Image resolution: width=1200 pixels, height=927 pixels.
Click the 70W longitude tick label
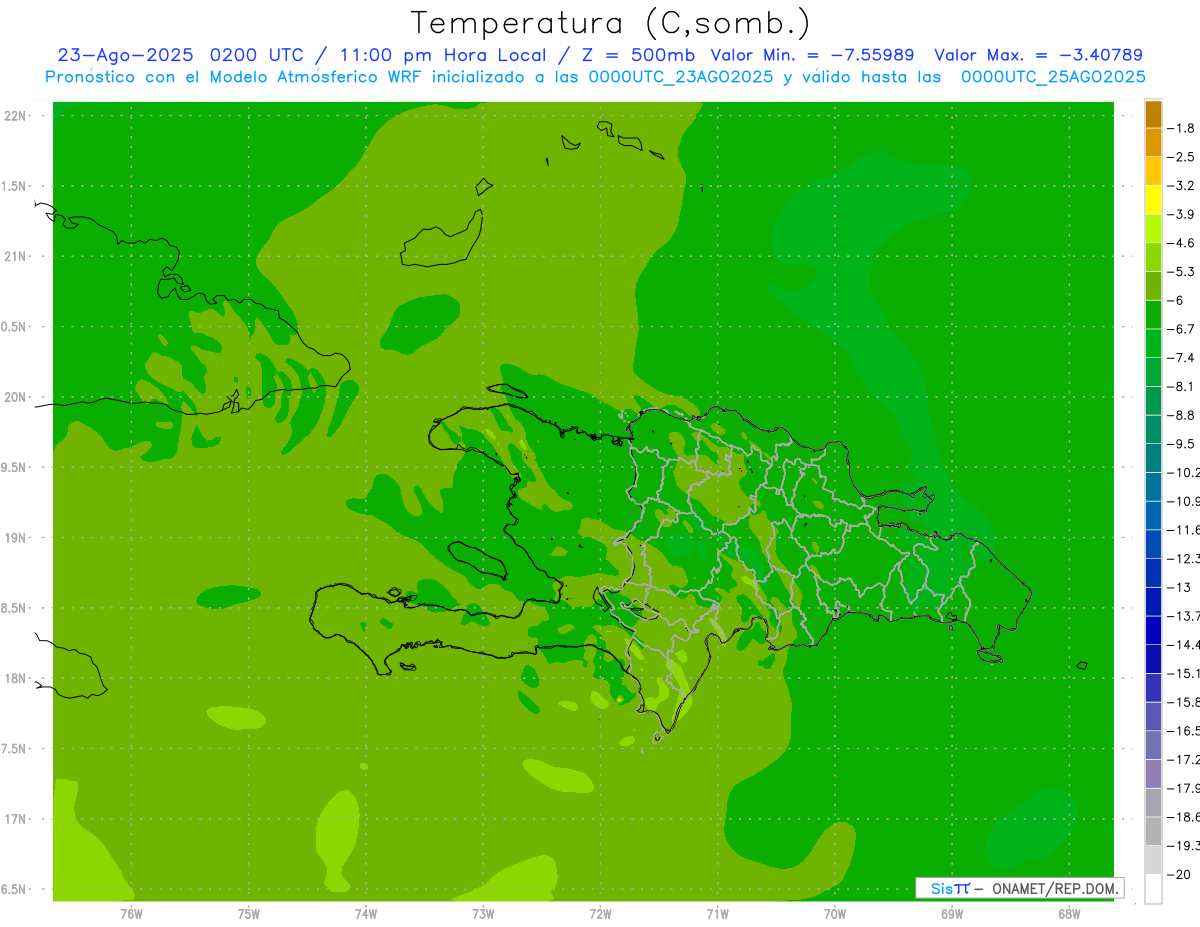pyautogui.click(x=834, y=914)
